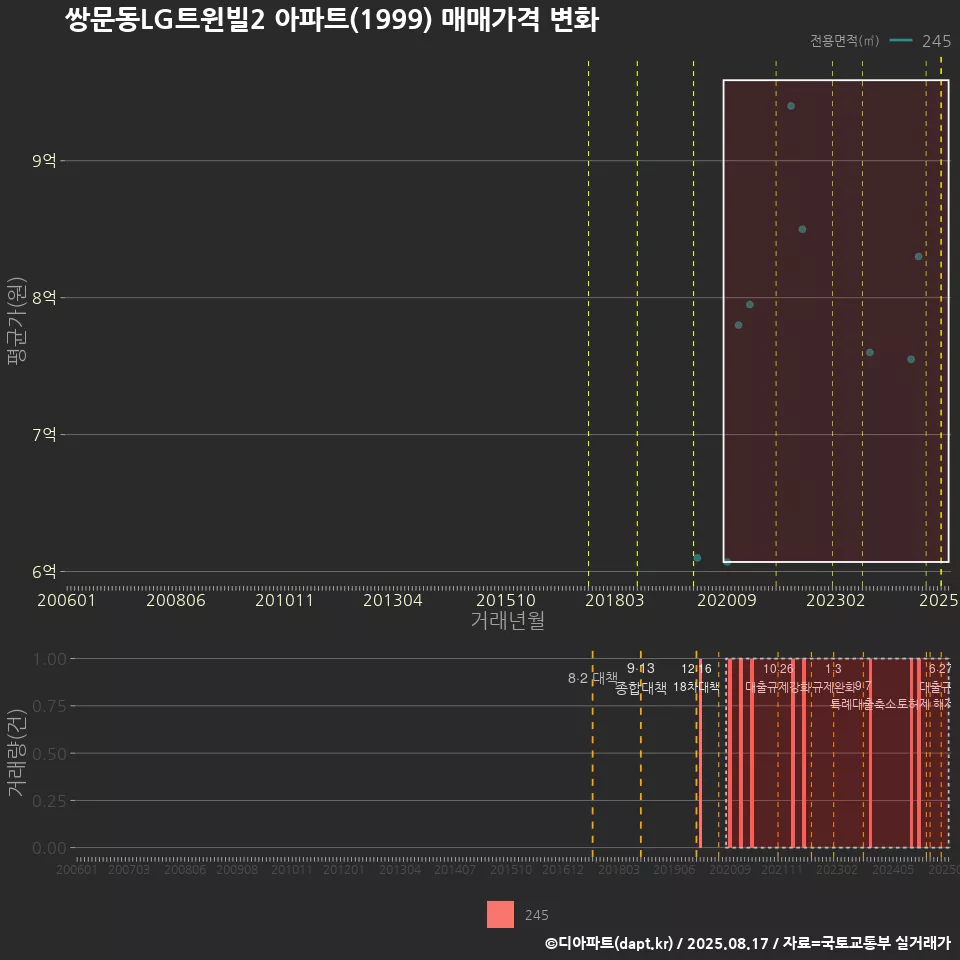Select the rightmost data point near 8.3억
The height and width of the screenshot is (960, 960).
[x=918, y=257]
